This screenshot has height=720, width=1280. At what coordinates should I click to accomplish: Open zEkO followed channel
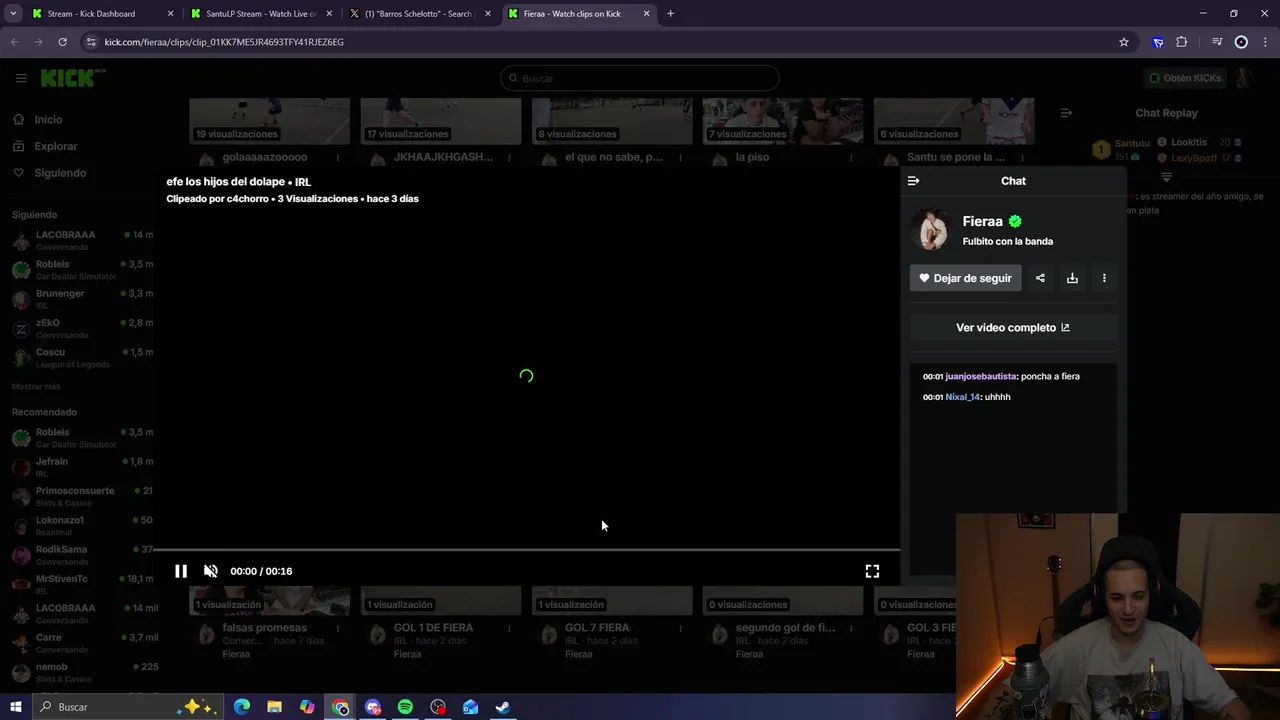pos(82,329)
